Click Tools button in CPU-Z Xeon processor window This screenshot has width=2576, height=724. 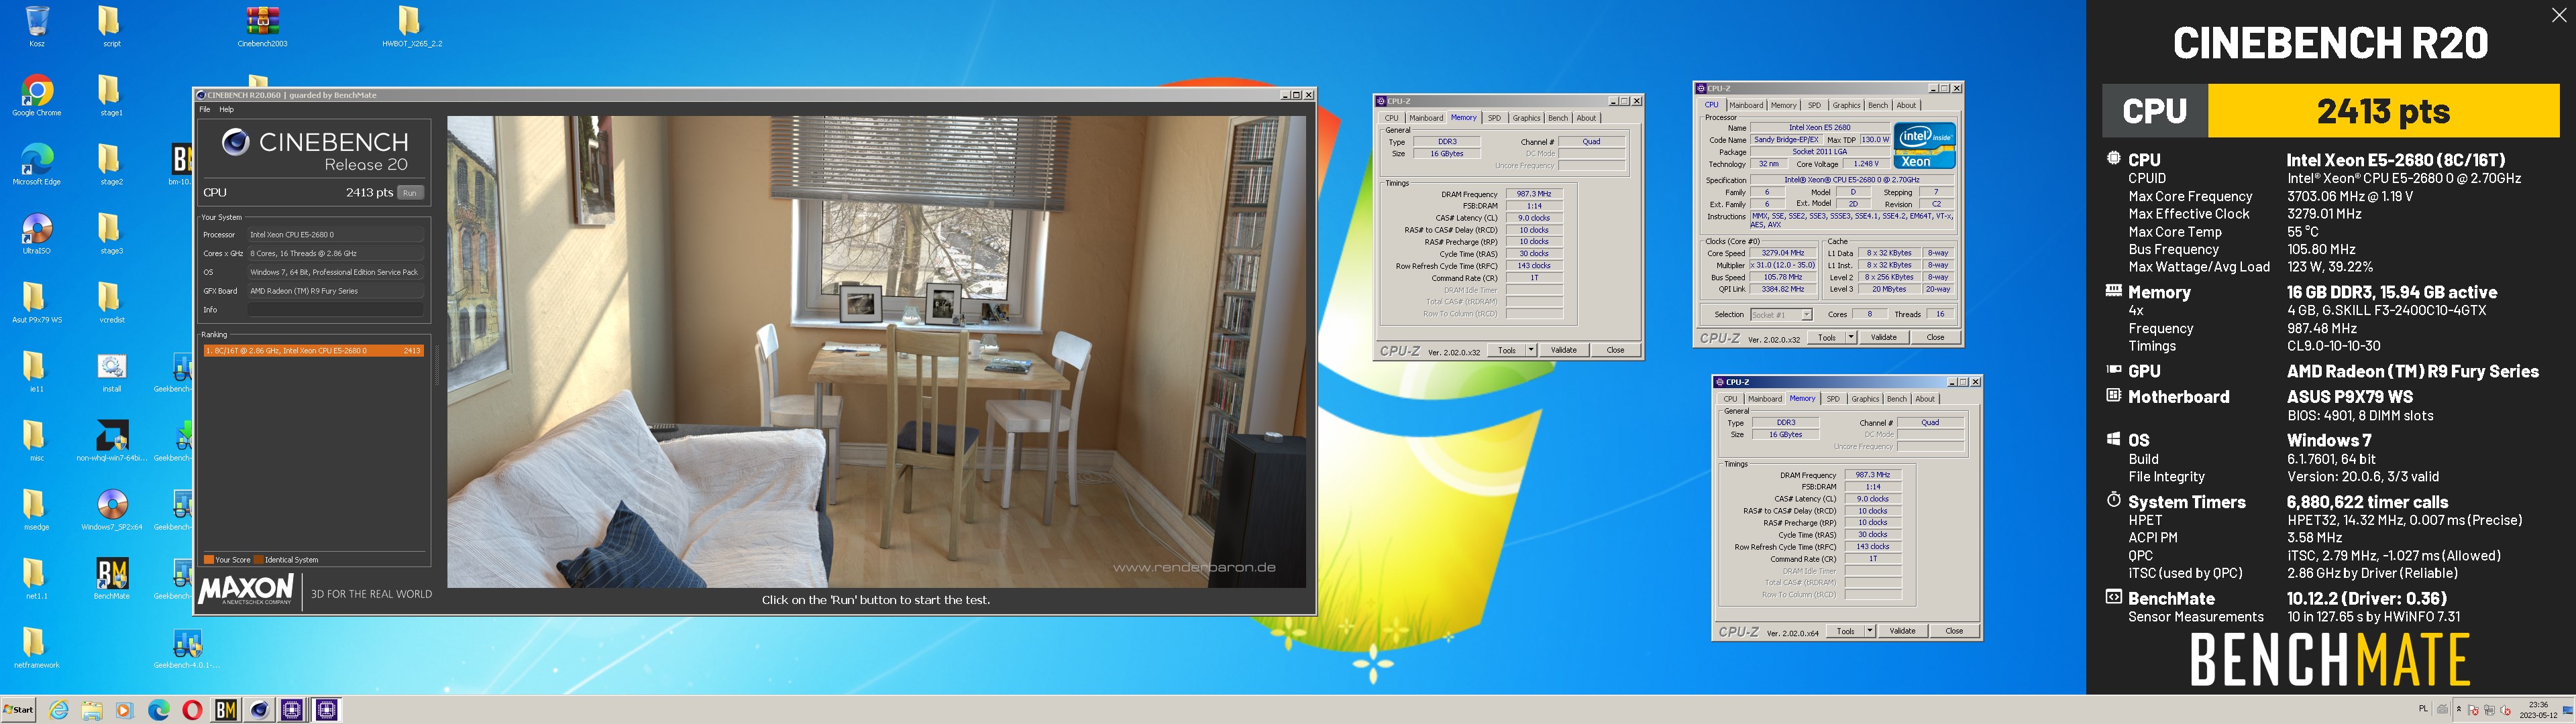coord(1826,337)
